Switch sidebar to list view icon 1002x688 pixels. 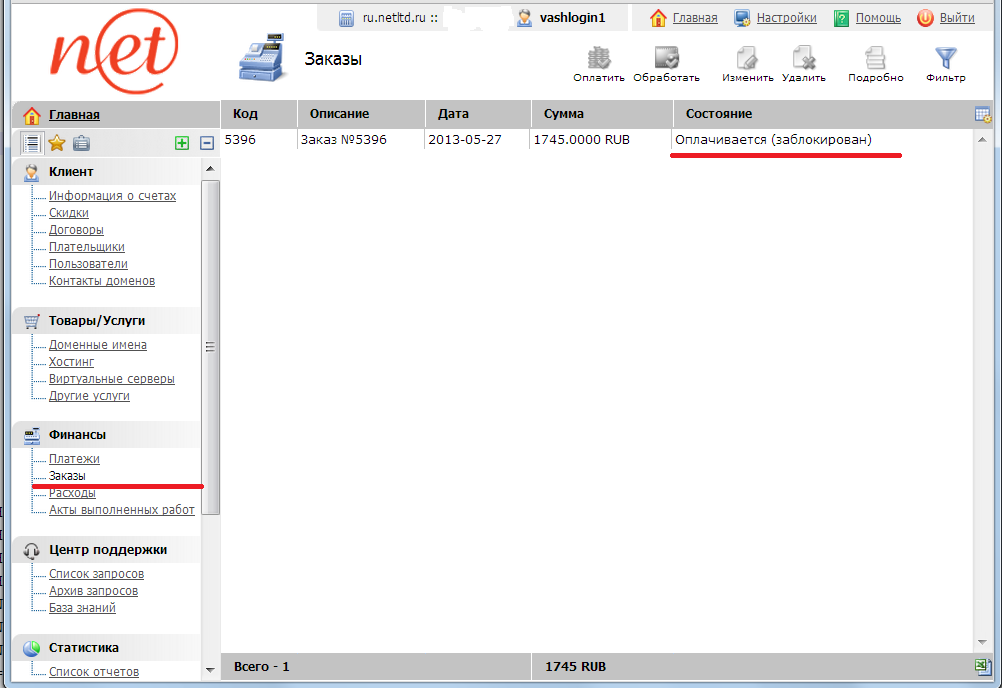coord(32,143)
